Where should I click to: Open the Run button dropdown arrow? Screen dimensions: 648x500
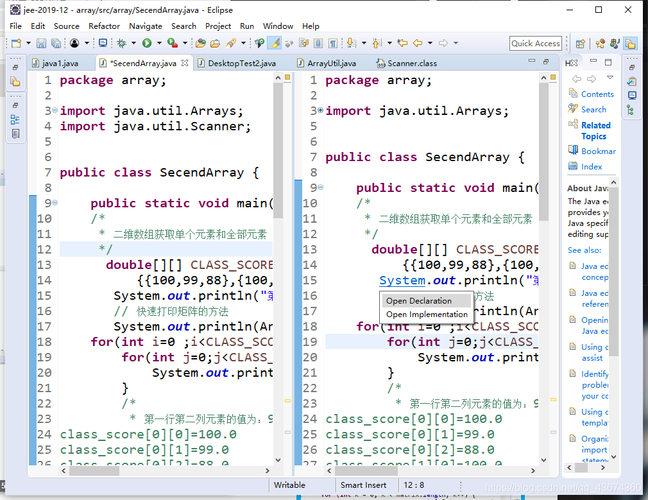pos(157,44)
